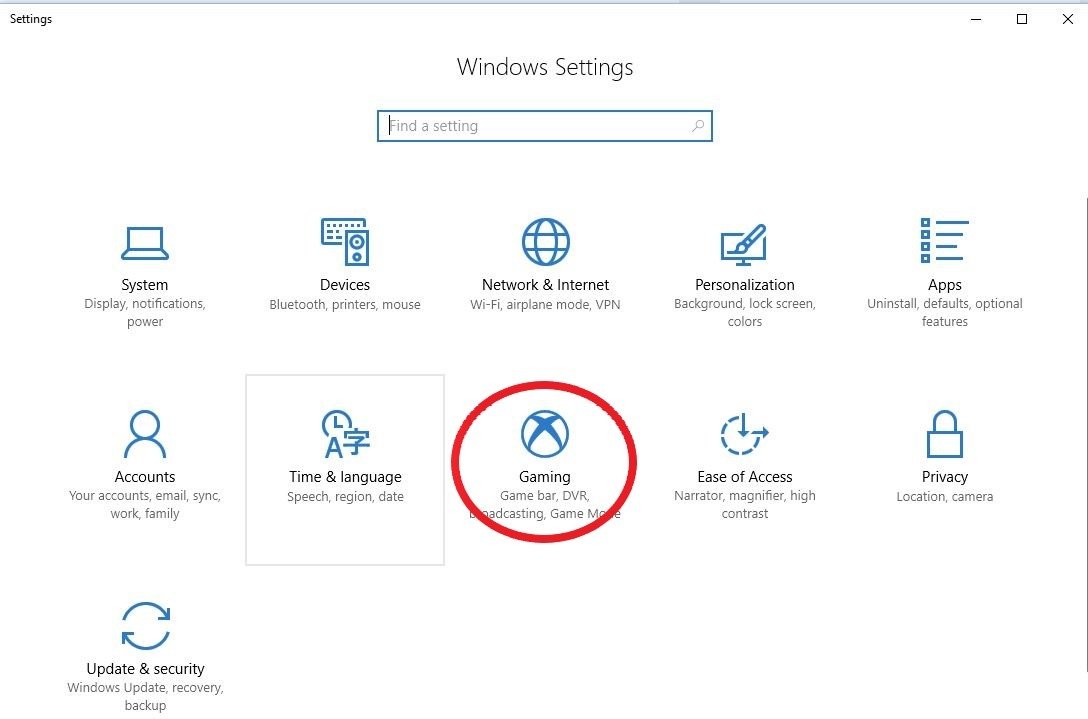This screenshot has width=1088, height=719.
Task: Click the Find a setting search box
Action: click(545, 126)
